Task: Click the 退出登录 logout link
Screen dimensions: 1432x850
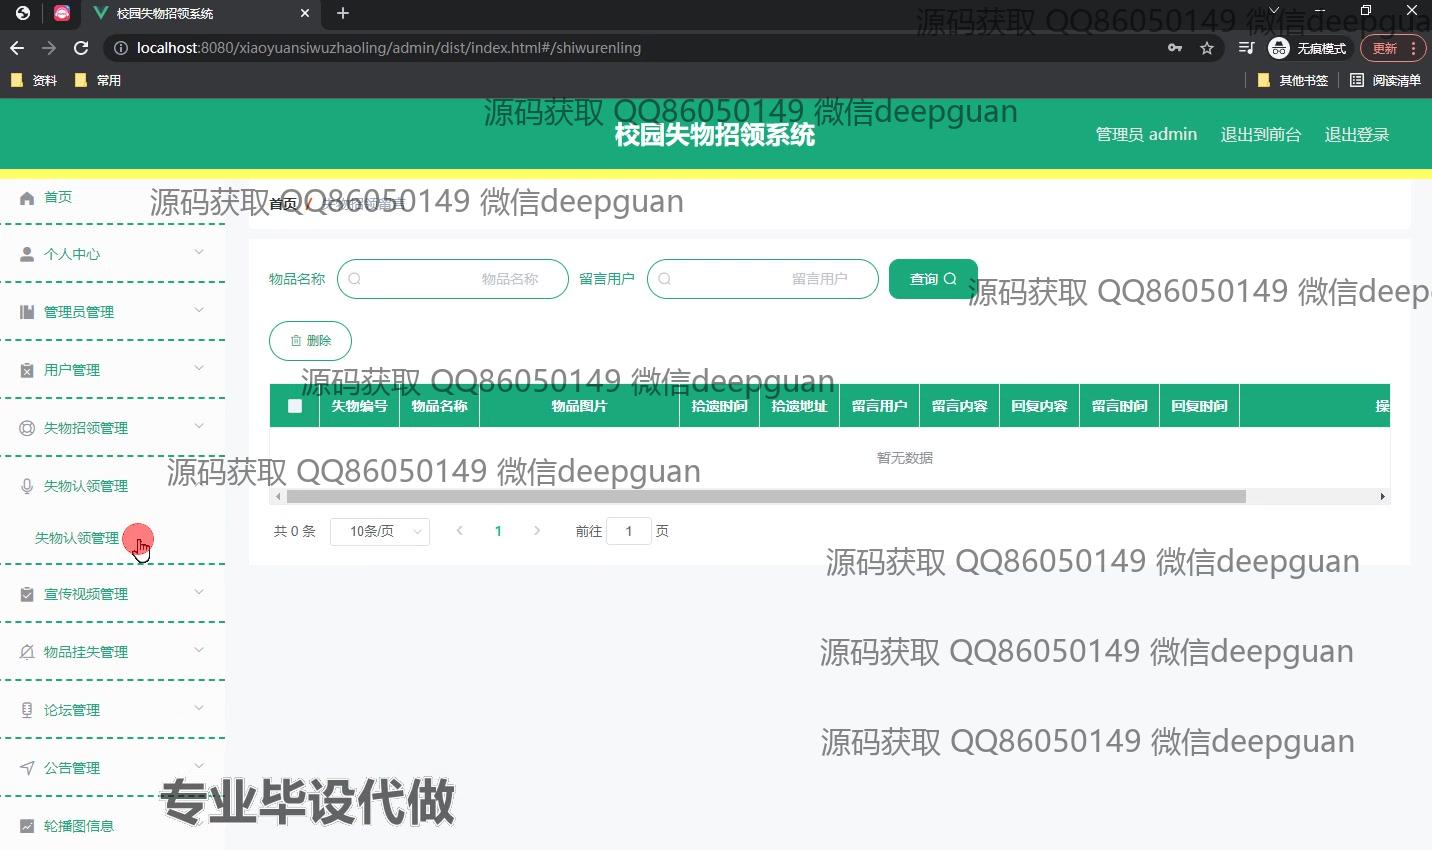Action: [1356, 134]
